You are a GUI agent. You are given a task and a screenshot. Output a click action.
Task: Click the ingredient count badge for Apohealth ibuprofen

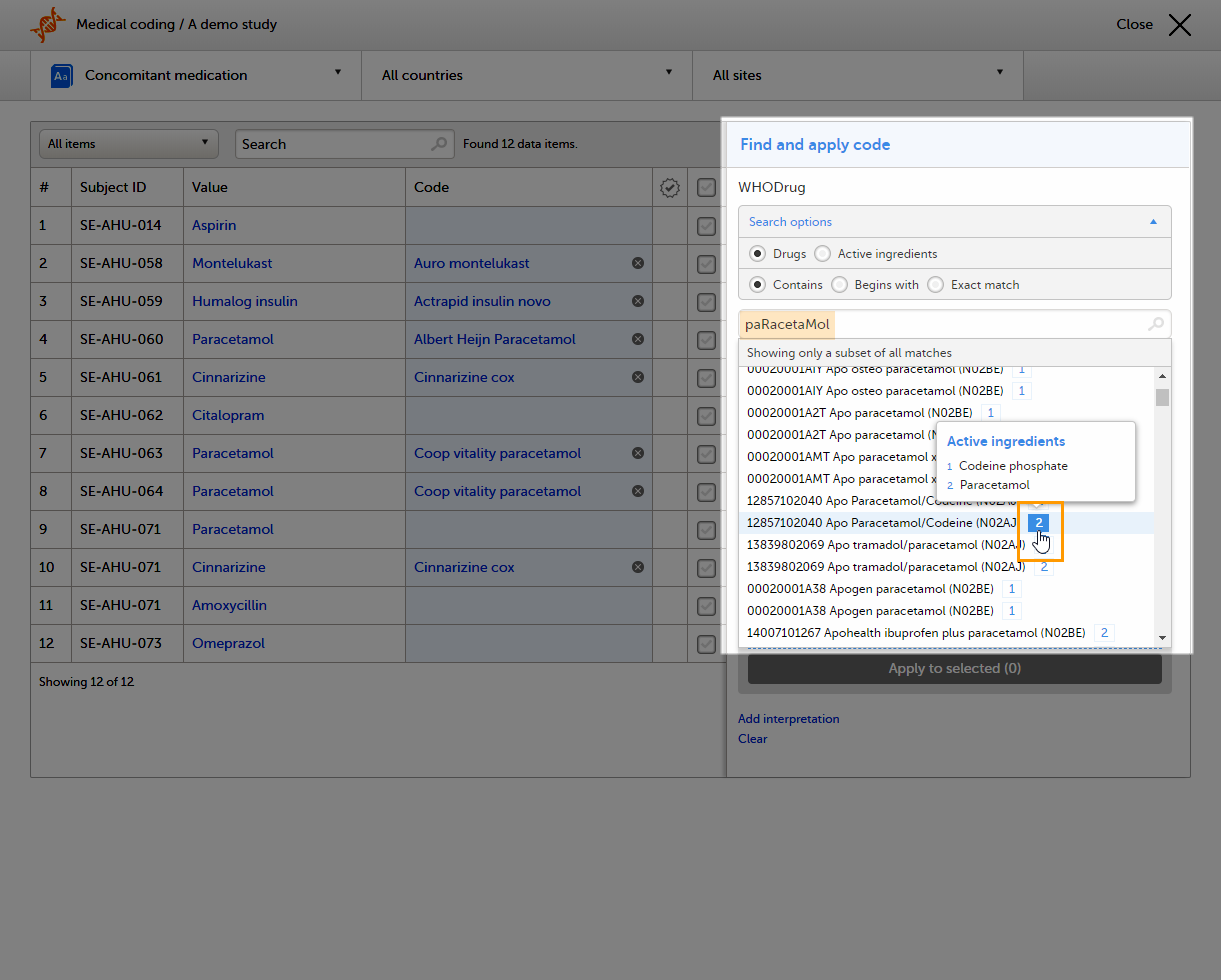click(1104, 633)
